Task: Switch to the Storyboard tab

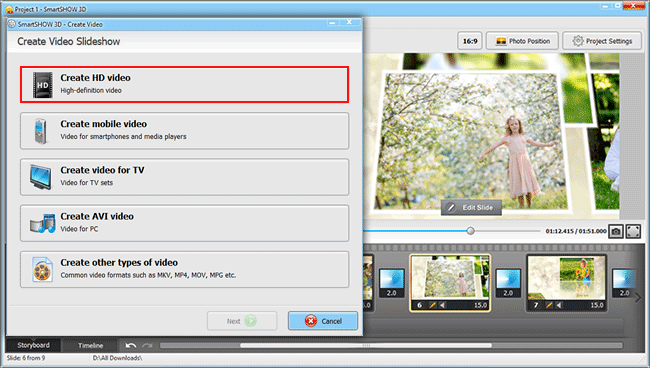Action: pyautogui.click(x=33, y=345)
